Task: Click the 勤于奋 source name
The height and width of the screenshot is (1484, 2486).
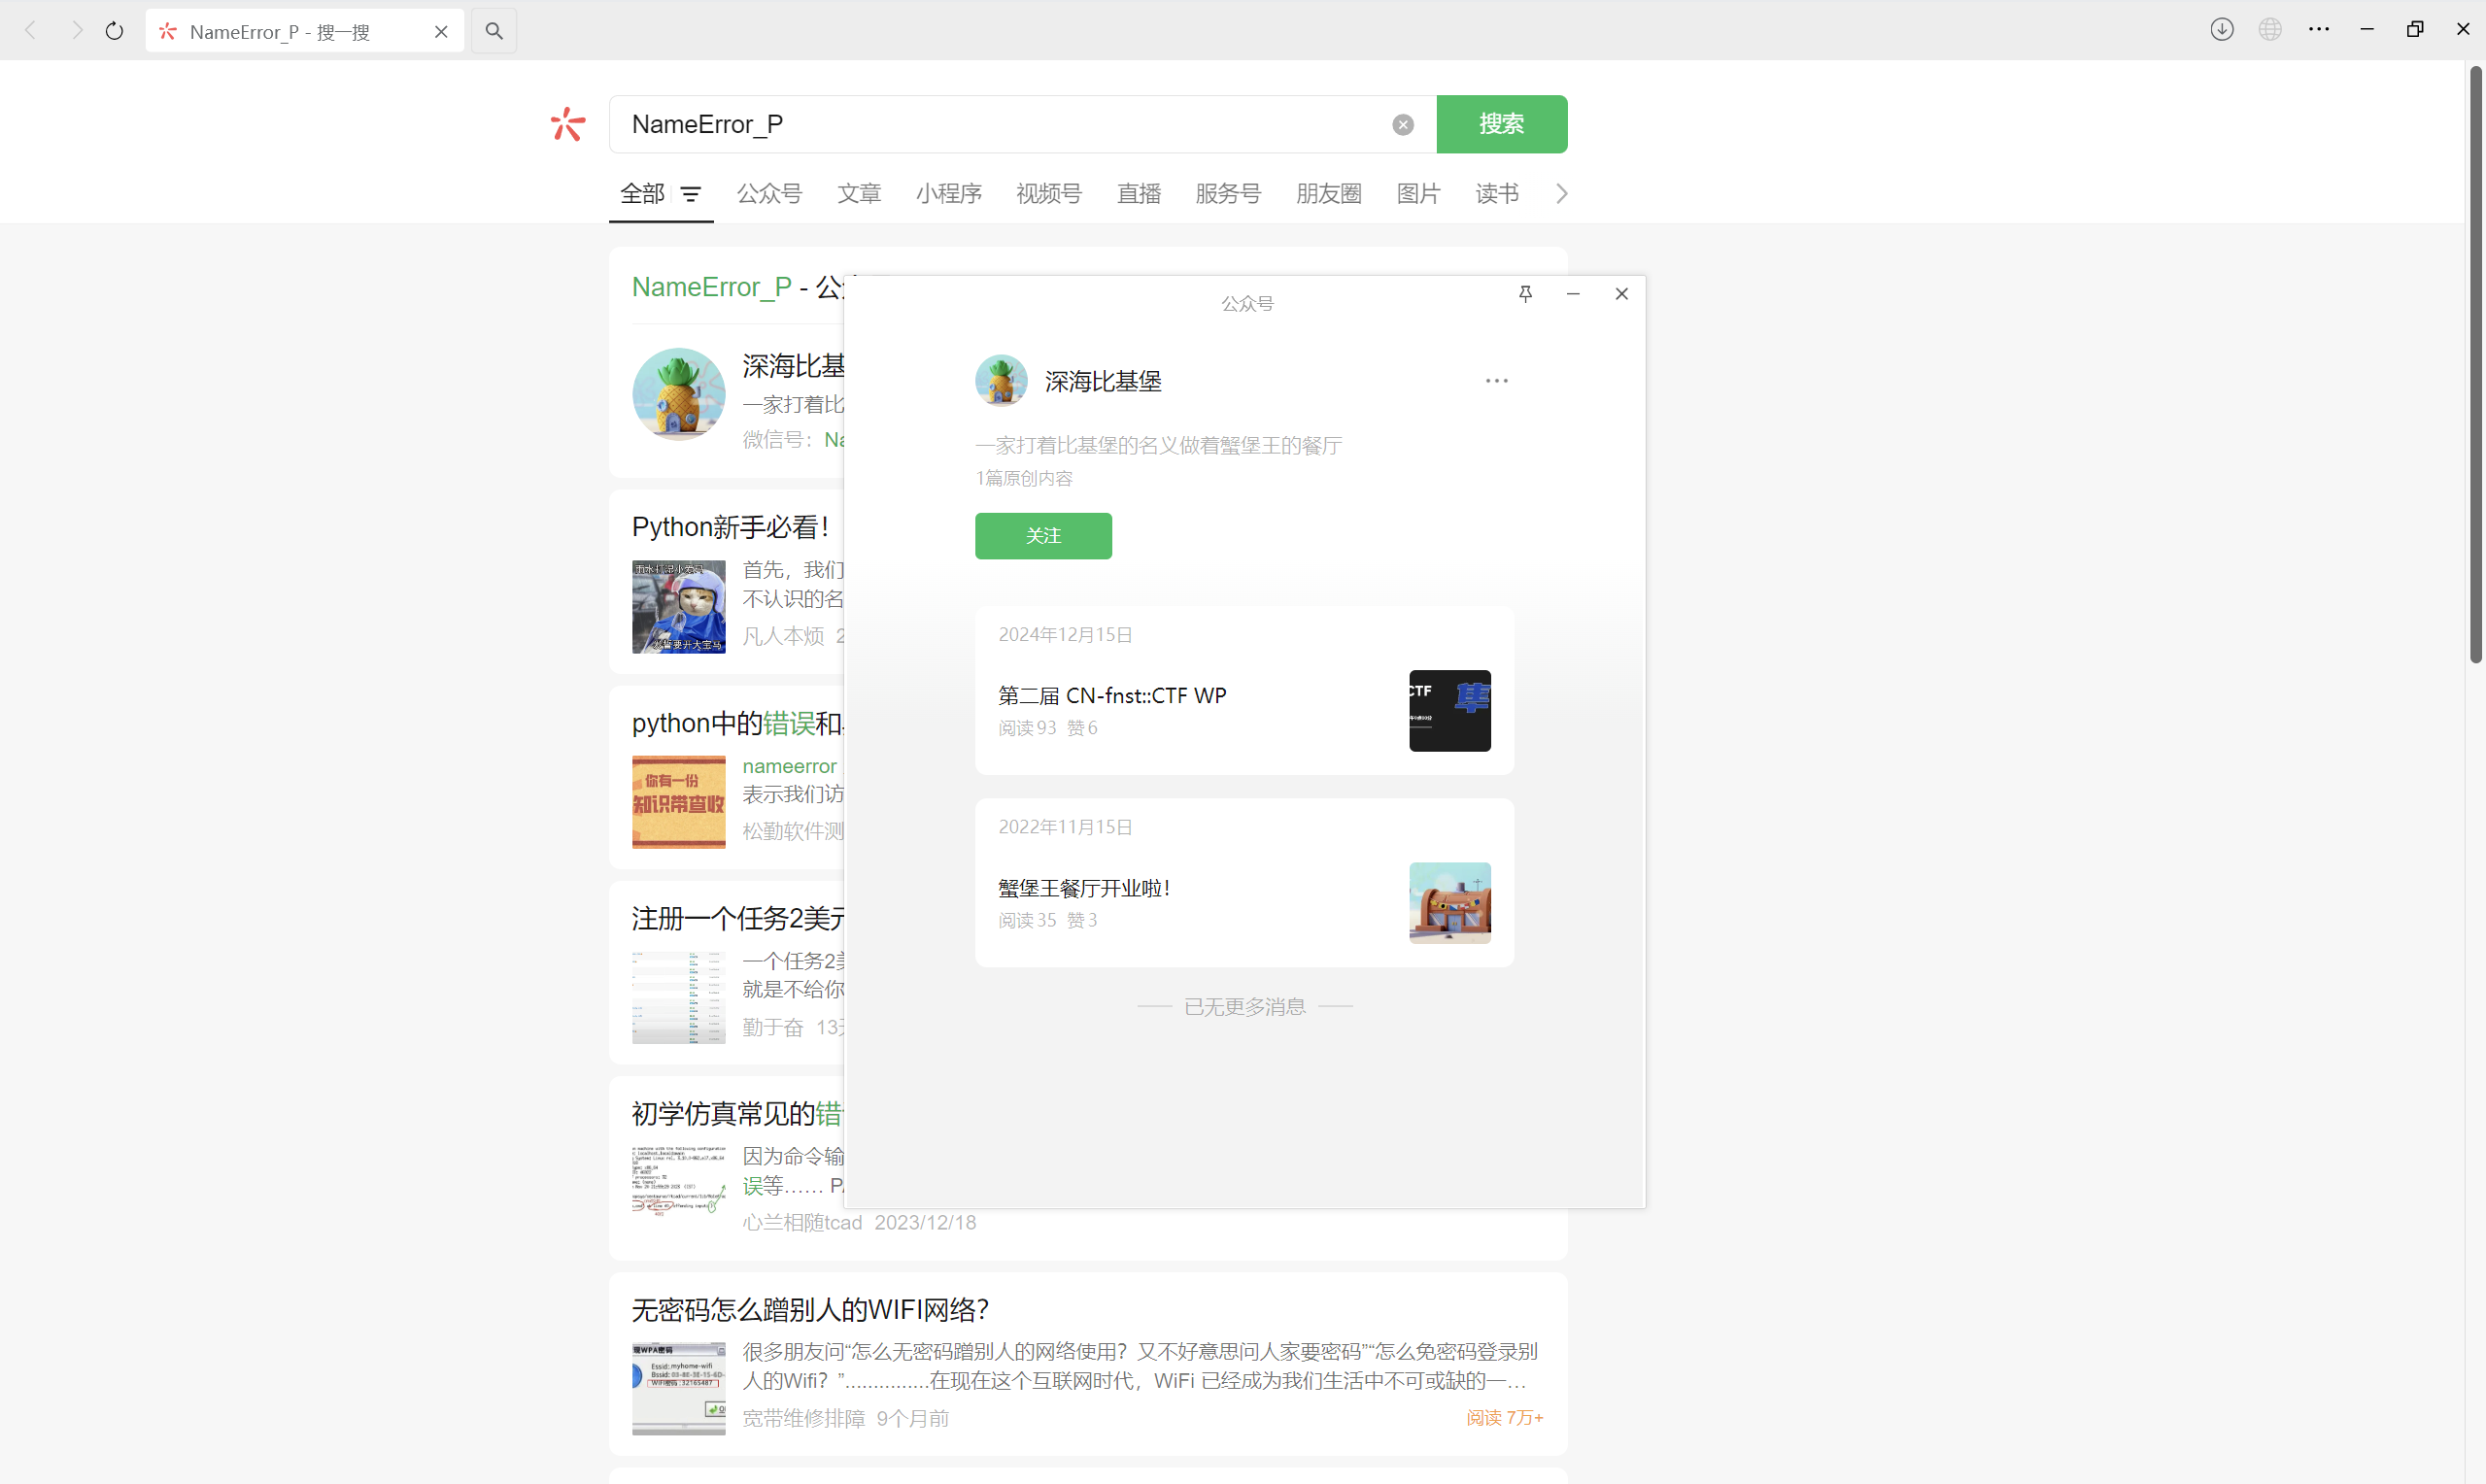Action: (773, 1028)
